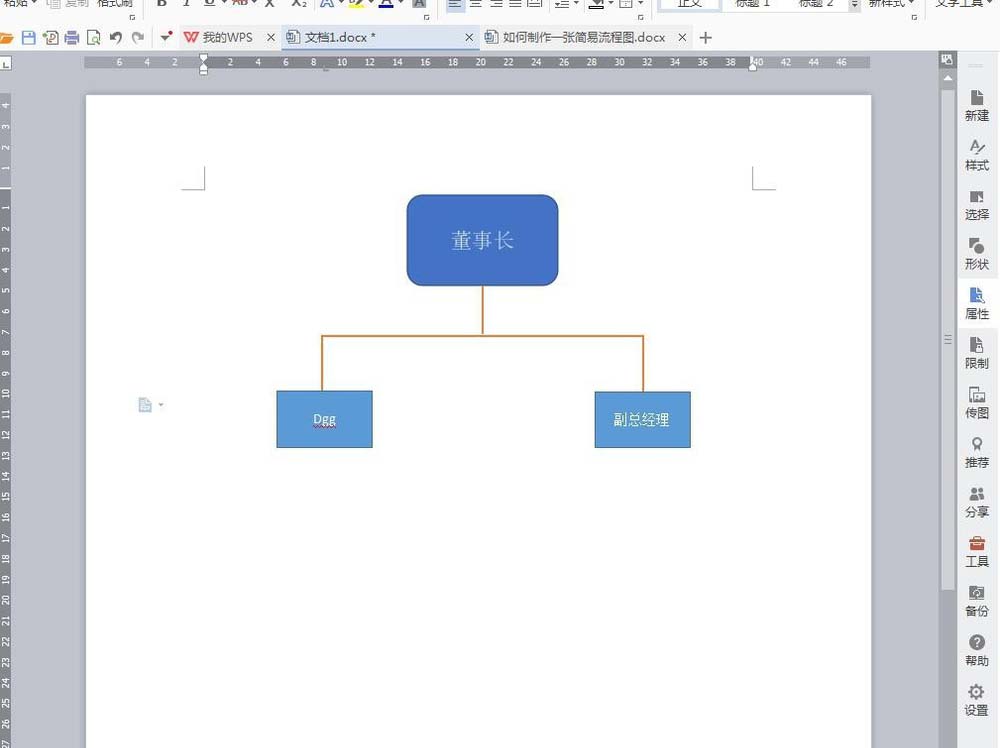Toggle bold formatting
The image size is (1000, 748).
[x=163, y=4]
